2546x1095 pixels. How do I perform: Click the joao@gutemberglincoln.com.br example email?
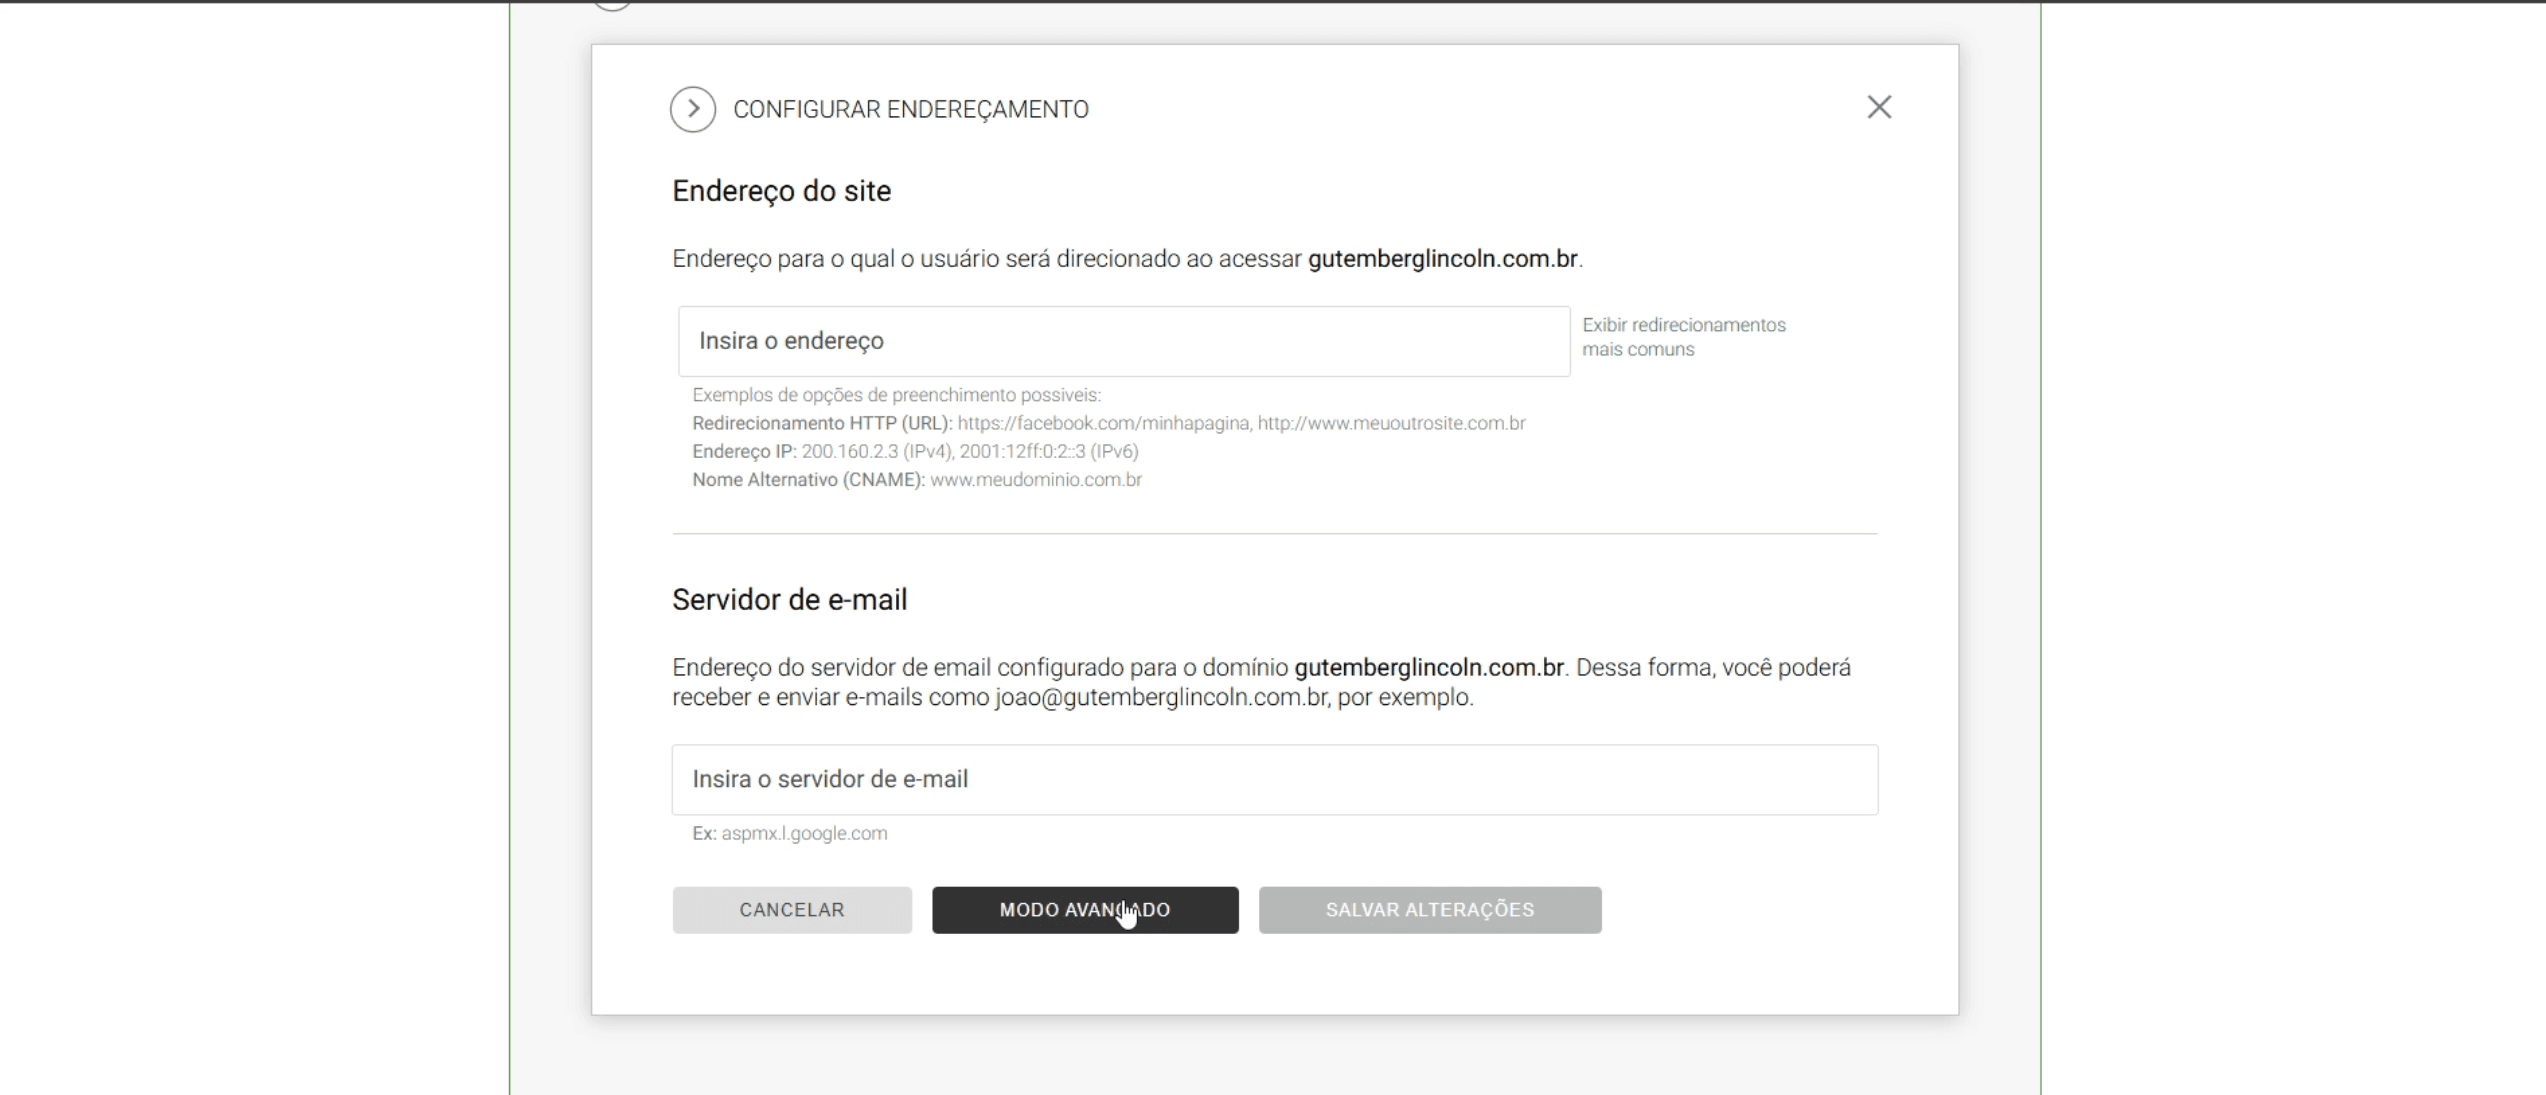tap(1160, 697)
